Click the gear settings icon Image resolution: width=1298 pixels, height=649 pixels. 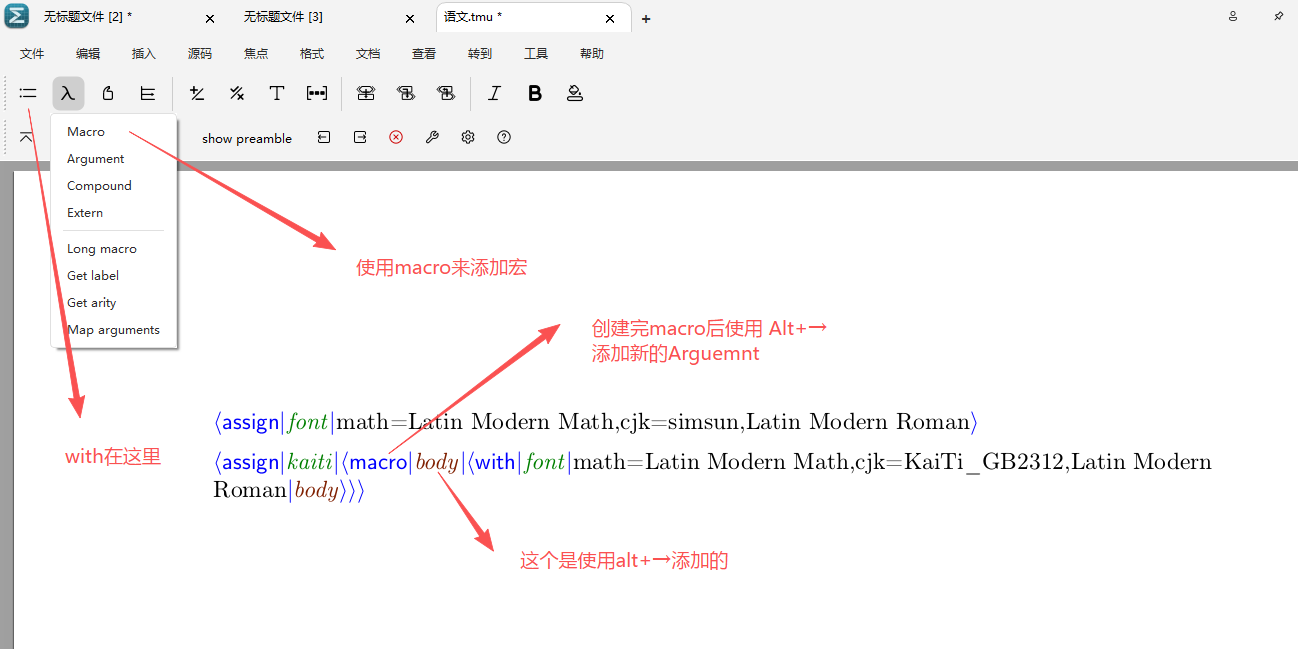[x=468, y=137]
